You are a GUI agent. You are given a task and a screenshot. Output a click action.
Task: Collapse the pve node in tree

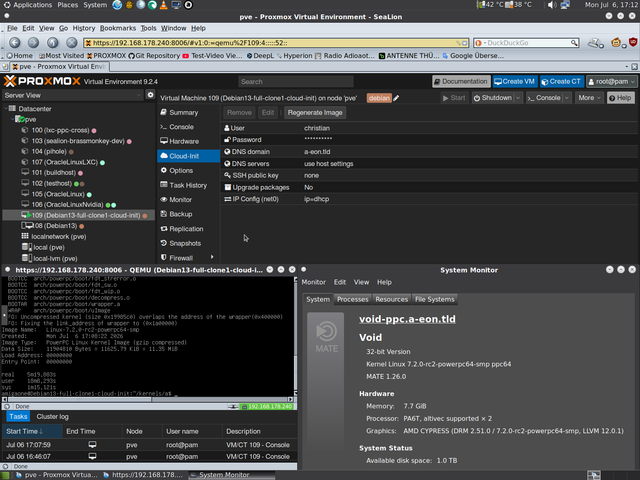click(x=12, y=119)
